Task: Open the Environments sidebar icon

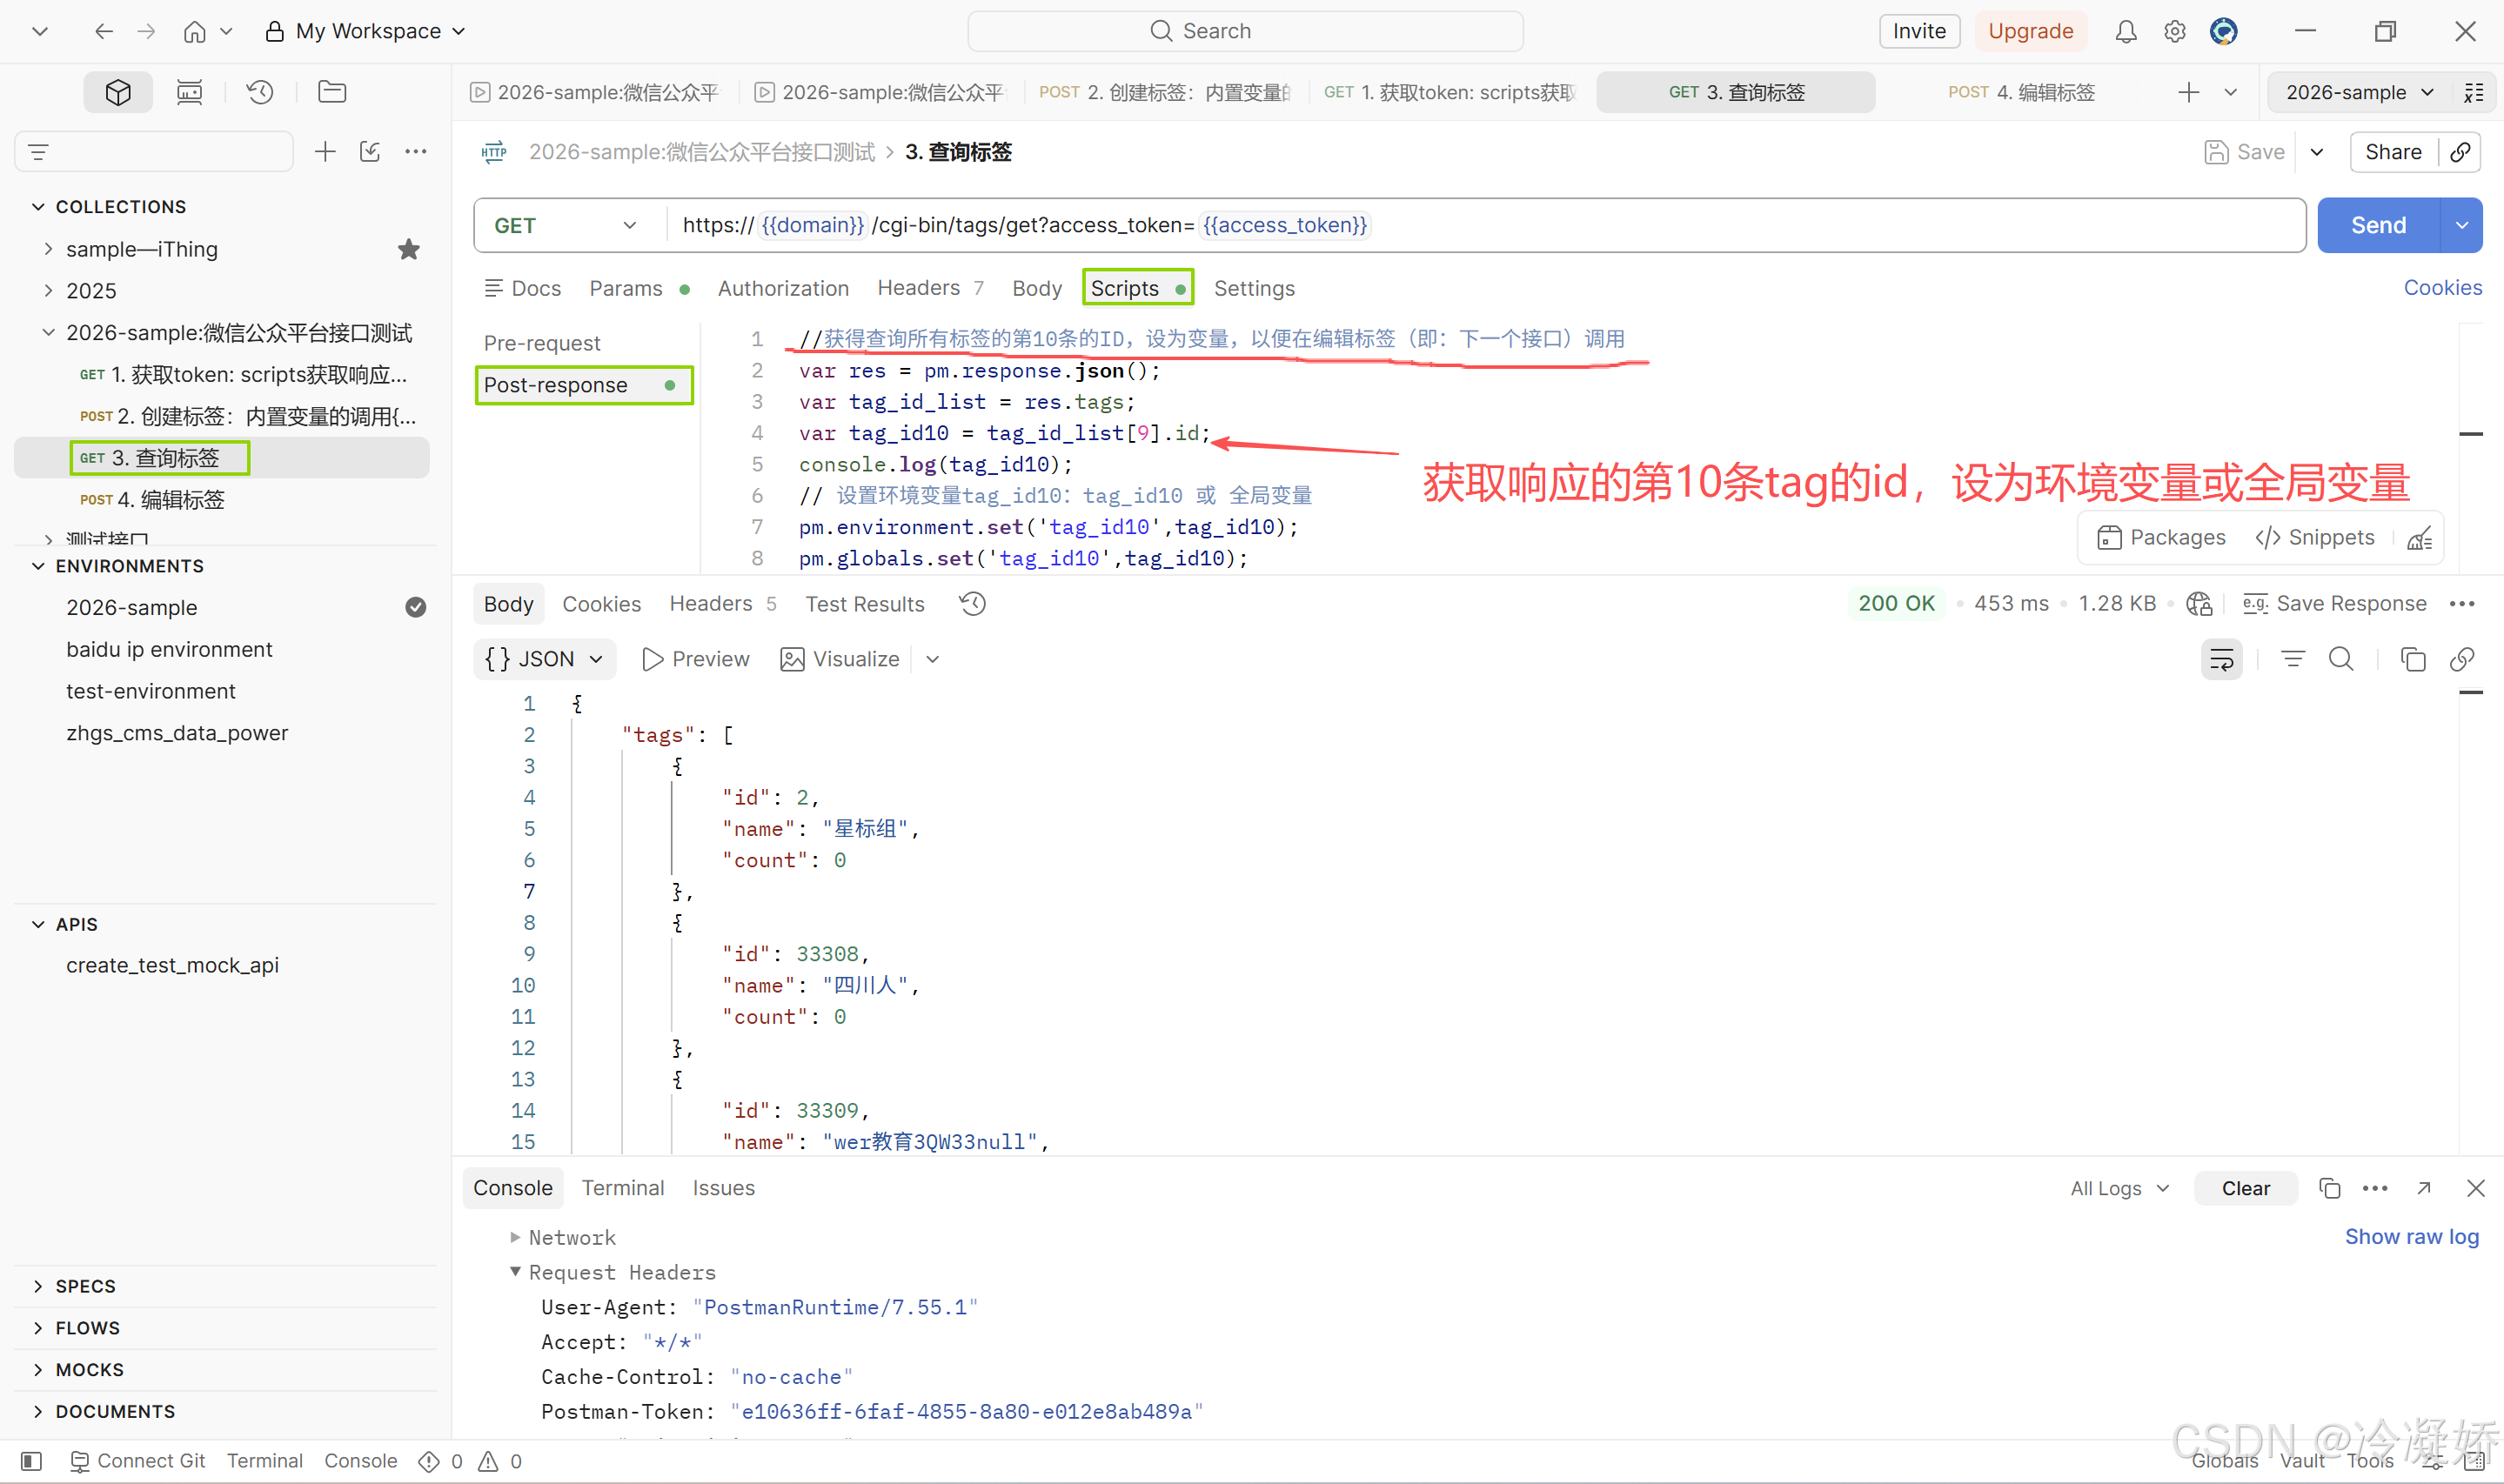Action: pyautogui.click(x=189, y=92)
